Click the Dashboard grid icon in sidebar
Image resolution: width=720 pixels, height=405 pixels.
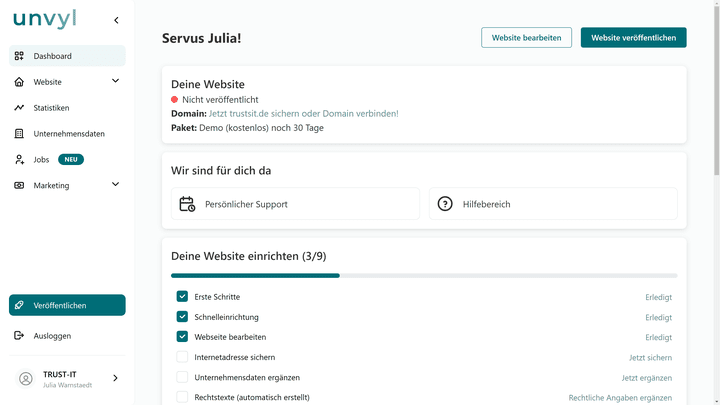point(19,56)
